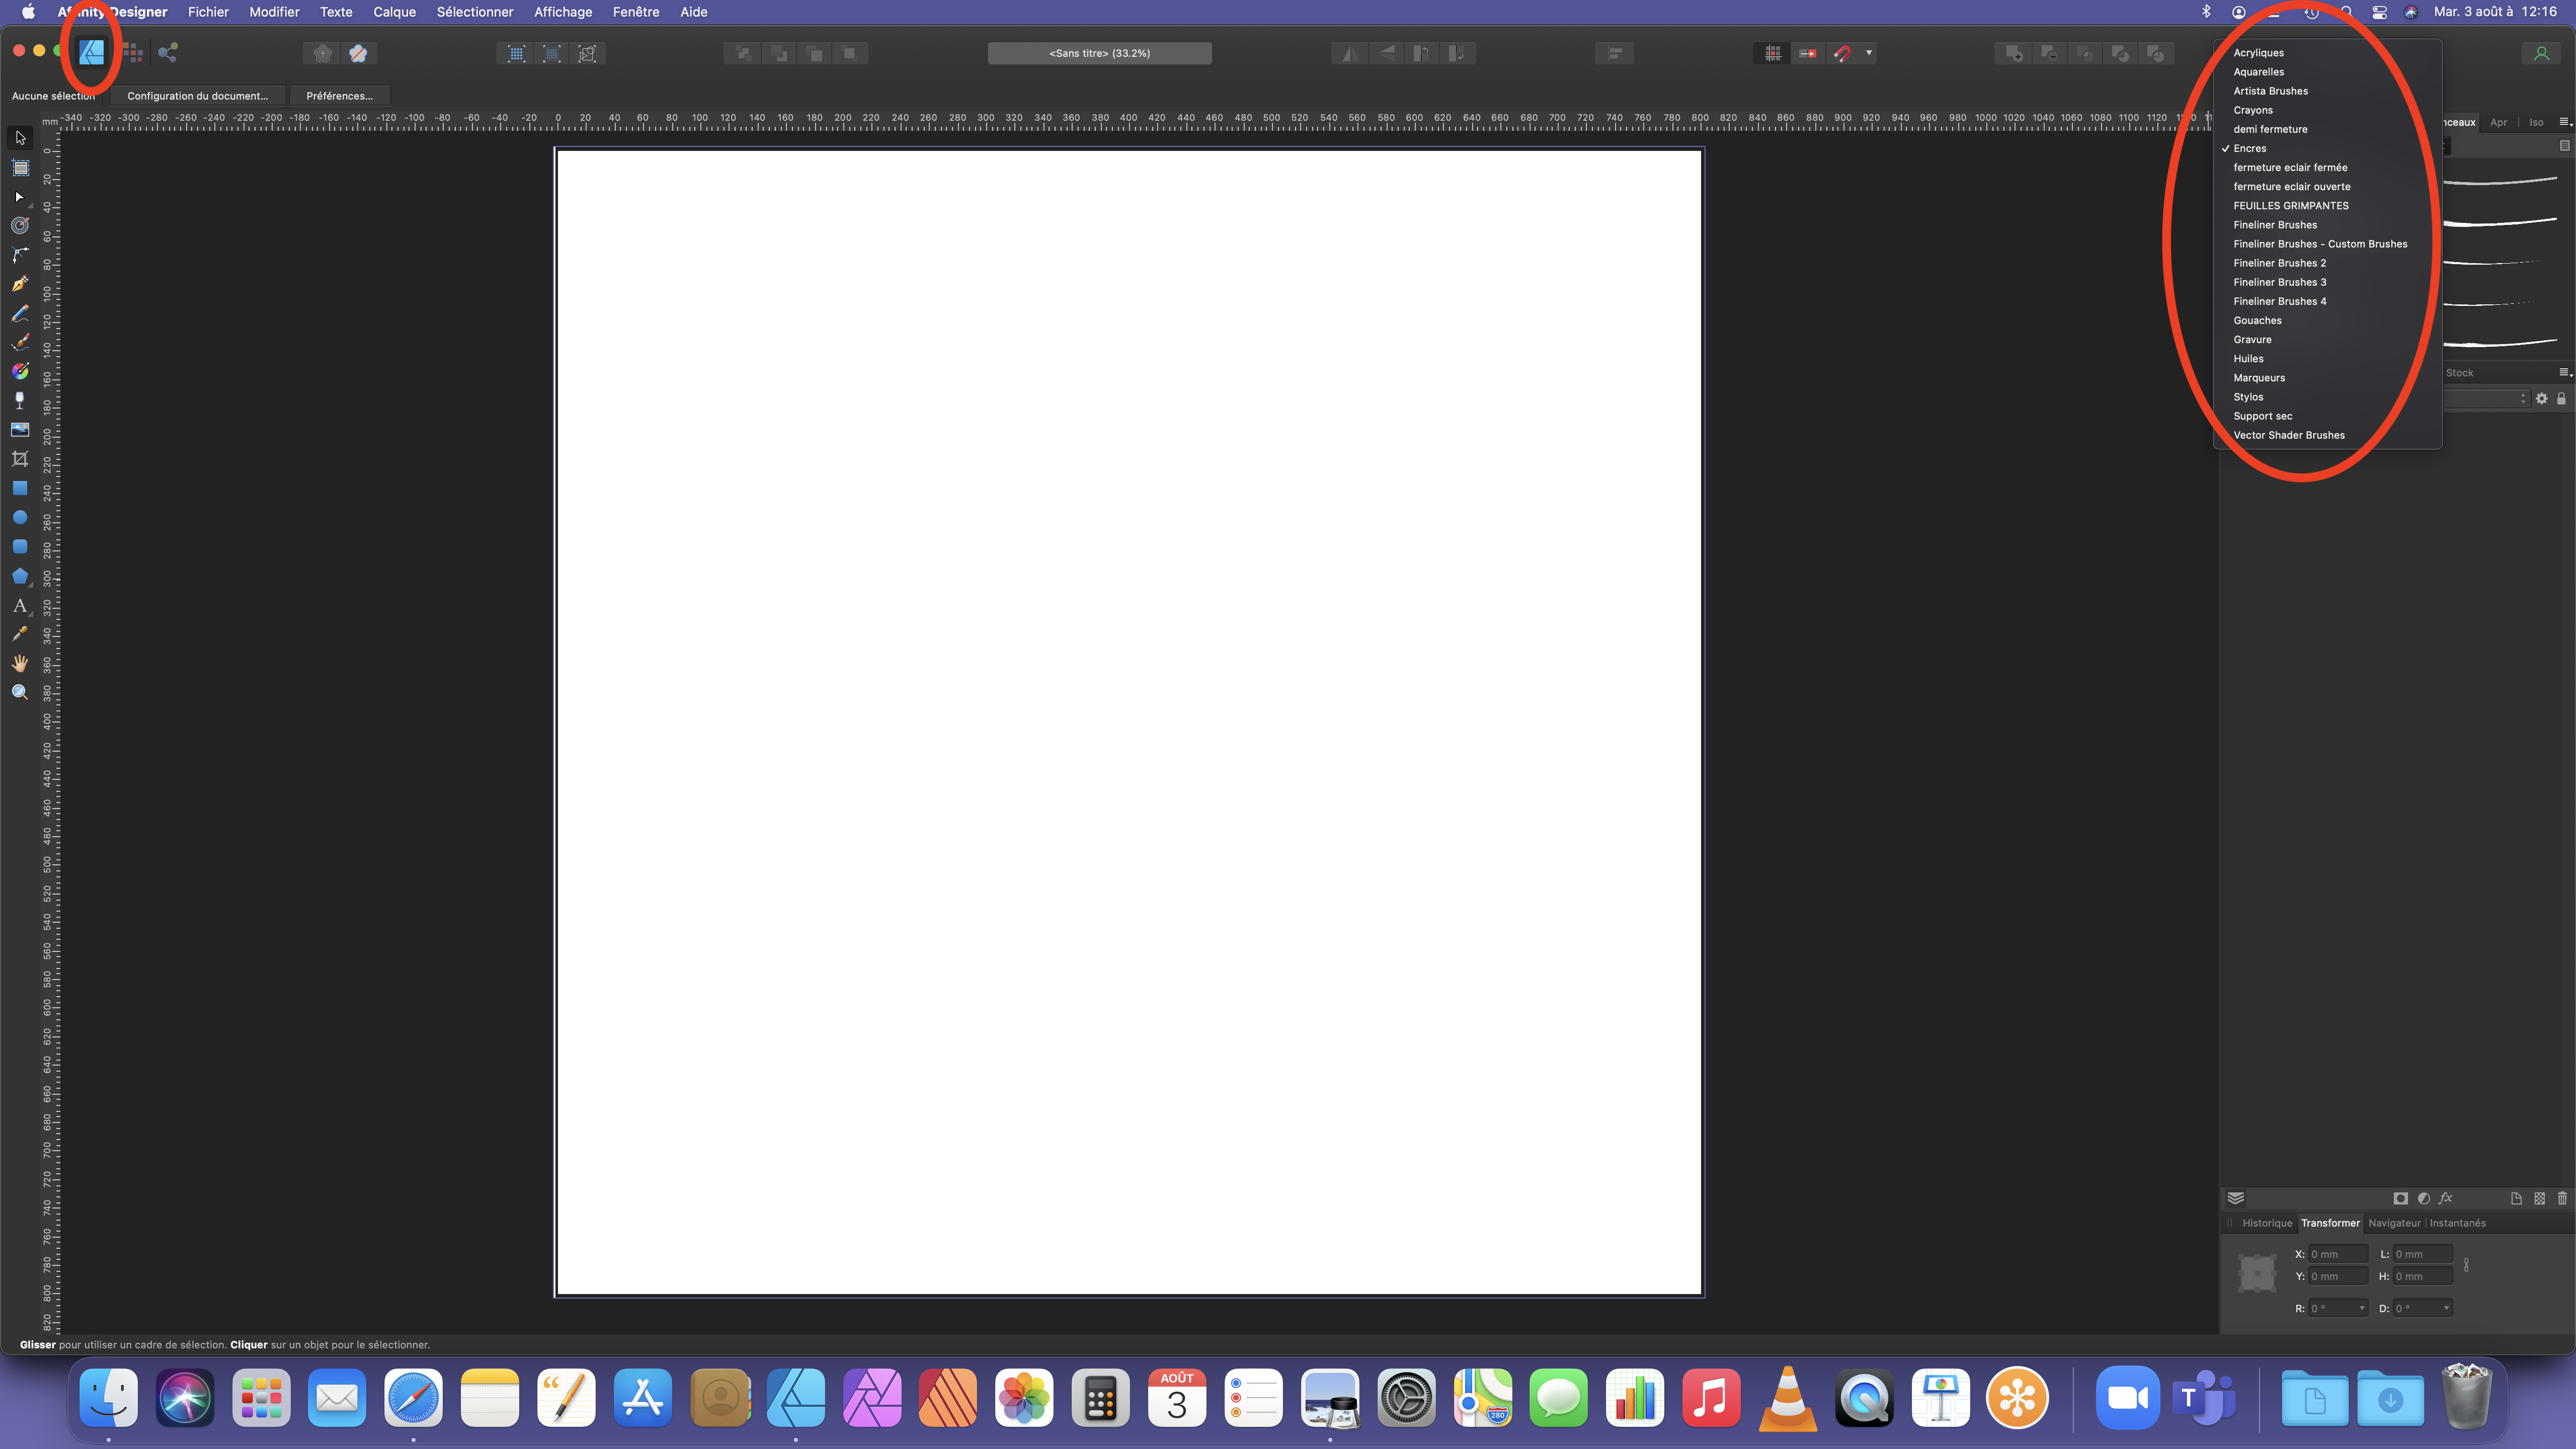
Task: Toggle the snapping magnet button
Action: [x=1842, y=53]
